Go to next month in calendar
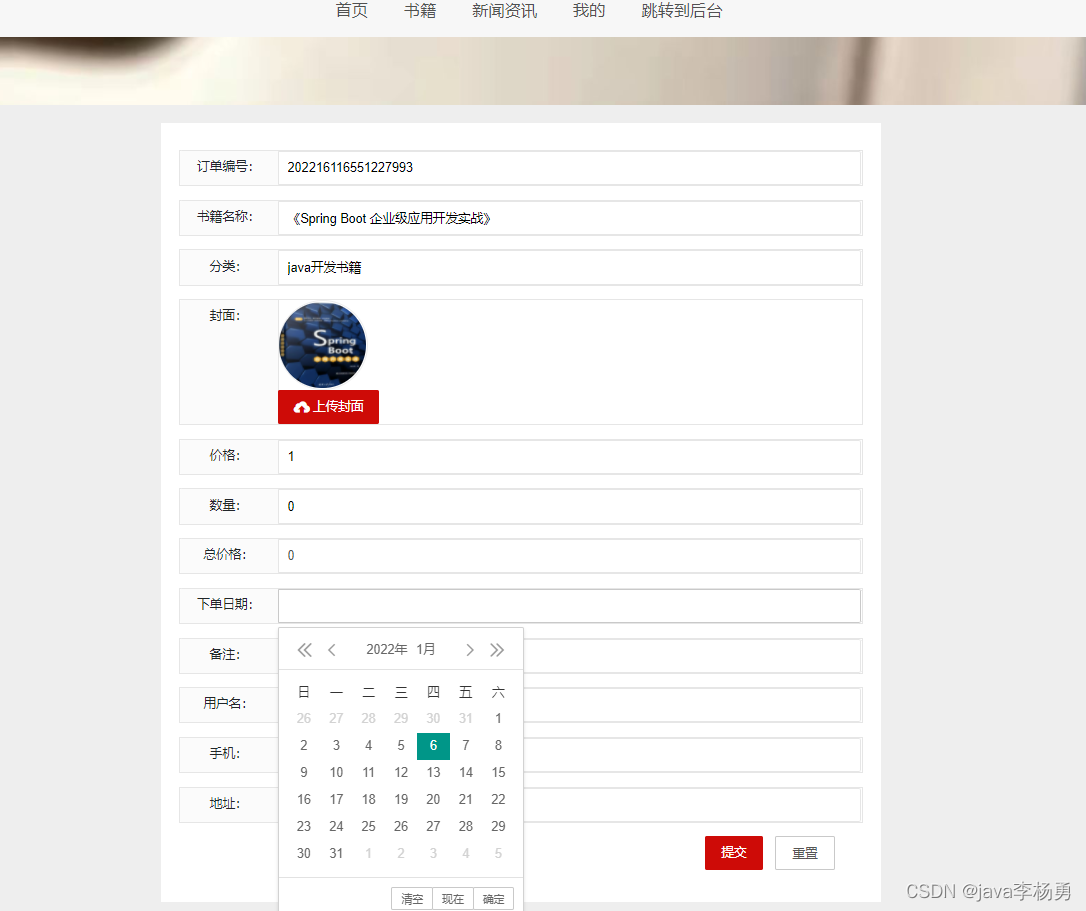Image resolution: width=1086 pixels, height=911 pixels. click(x=470, y=650)
